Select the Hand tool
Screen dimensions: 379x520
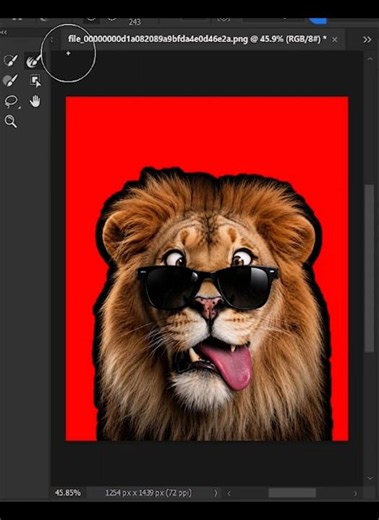tap(35, 101)
